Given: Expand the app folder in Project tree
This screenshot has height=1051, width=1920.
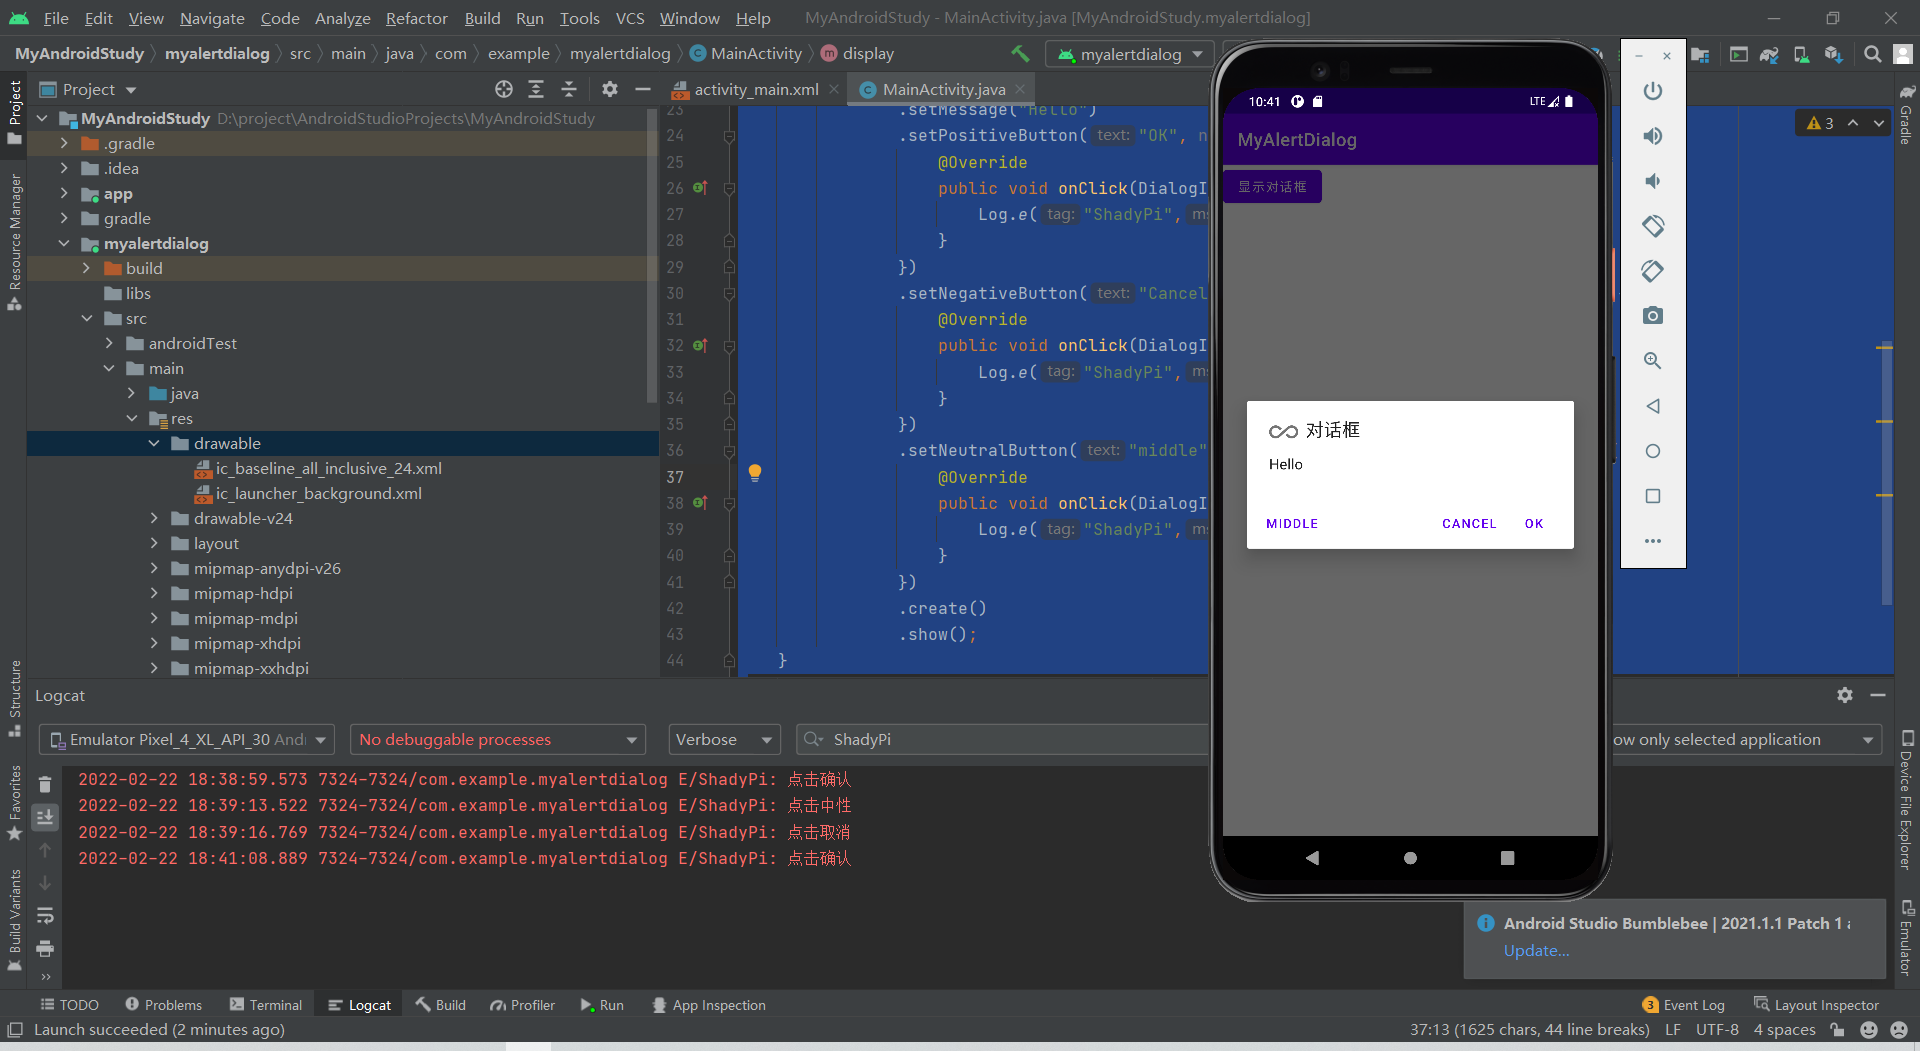Looking at the screenshot, I should pyautogui.click(x=63, y=193).
